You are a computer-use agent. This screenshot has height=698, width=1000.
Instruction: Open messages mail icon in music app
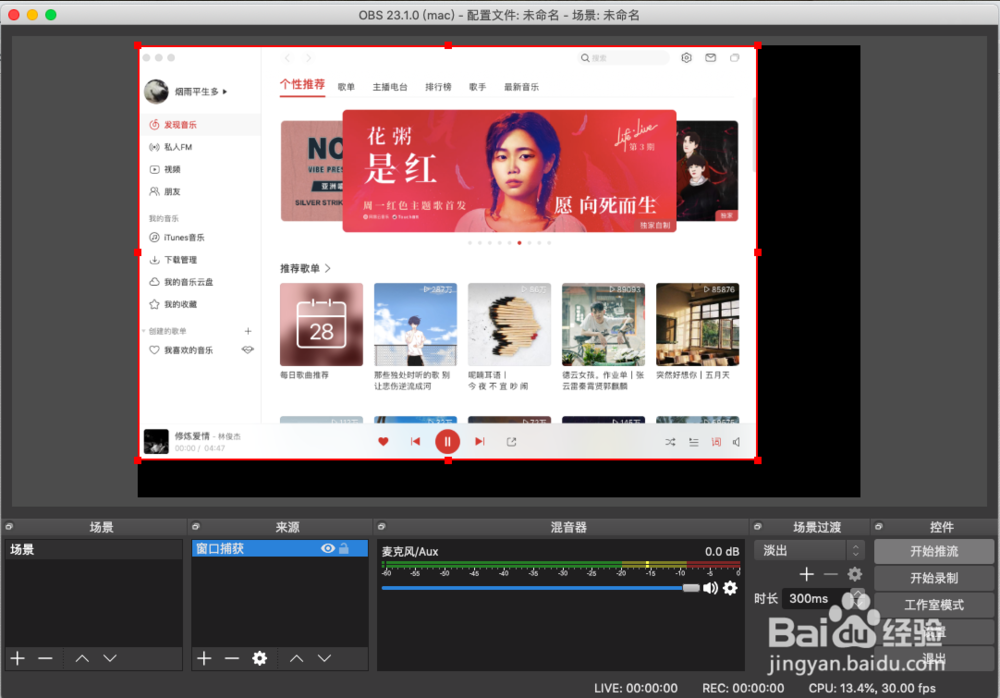[710, 57]
